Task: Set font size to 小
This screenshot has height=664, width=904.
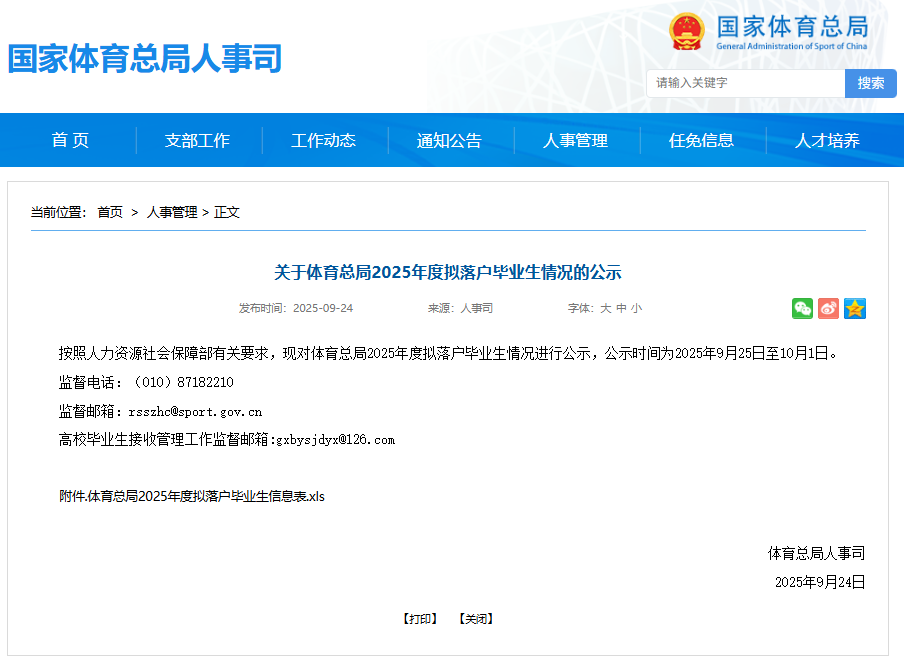Action: pos(636,309)
